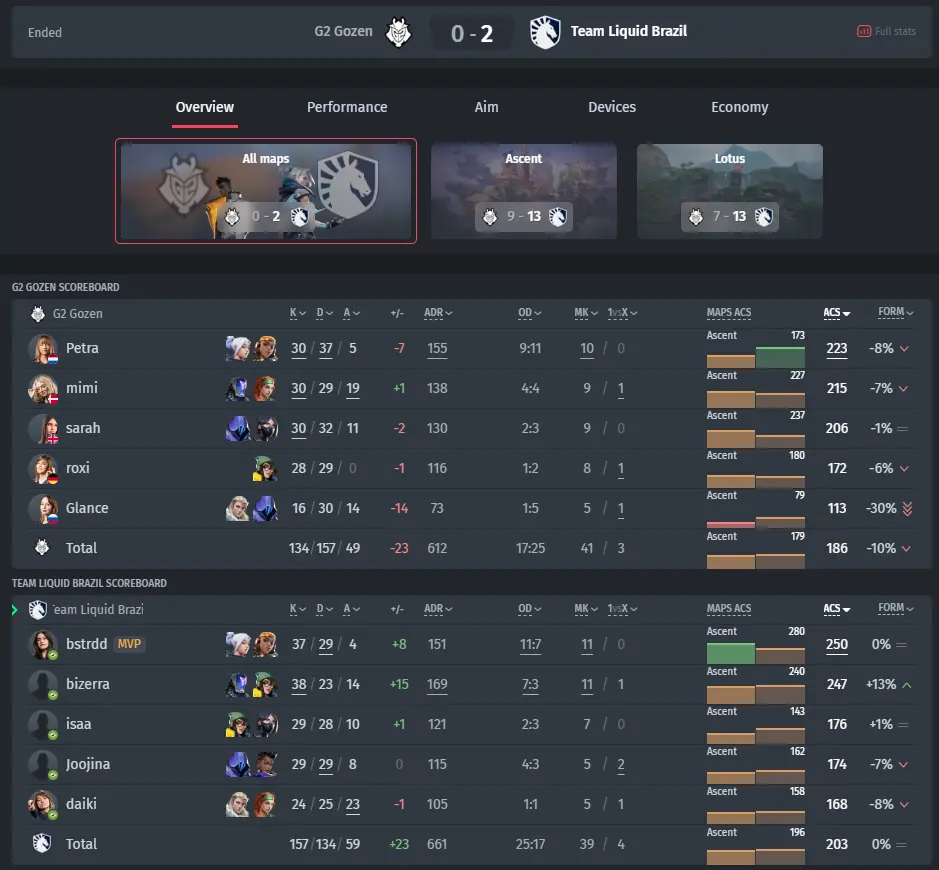The width and height of the screenshot is (939, 870).
Task: Open Petra's player avatar
Action: (43, 348)
